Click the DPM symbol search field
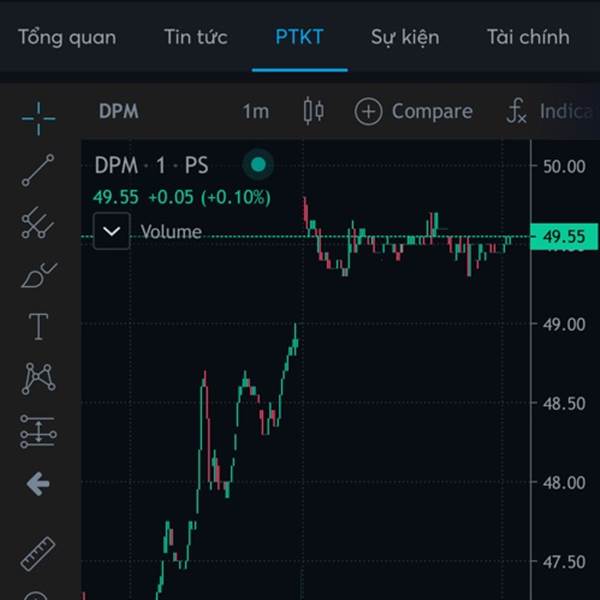Viewport: 600px width, 600px height. (119, 111)
